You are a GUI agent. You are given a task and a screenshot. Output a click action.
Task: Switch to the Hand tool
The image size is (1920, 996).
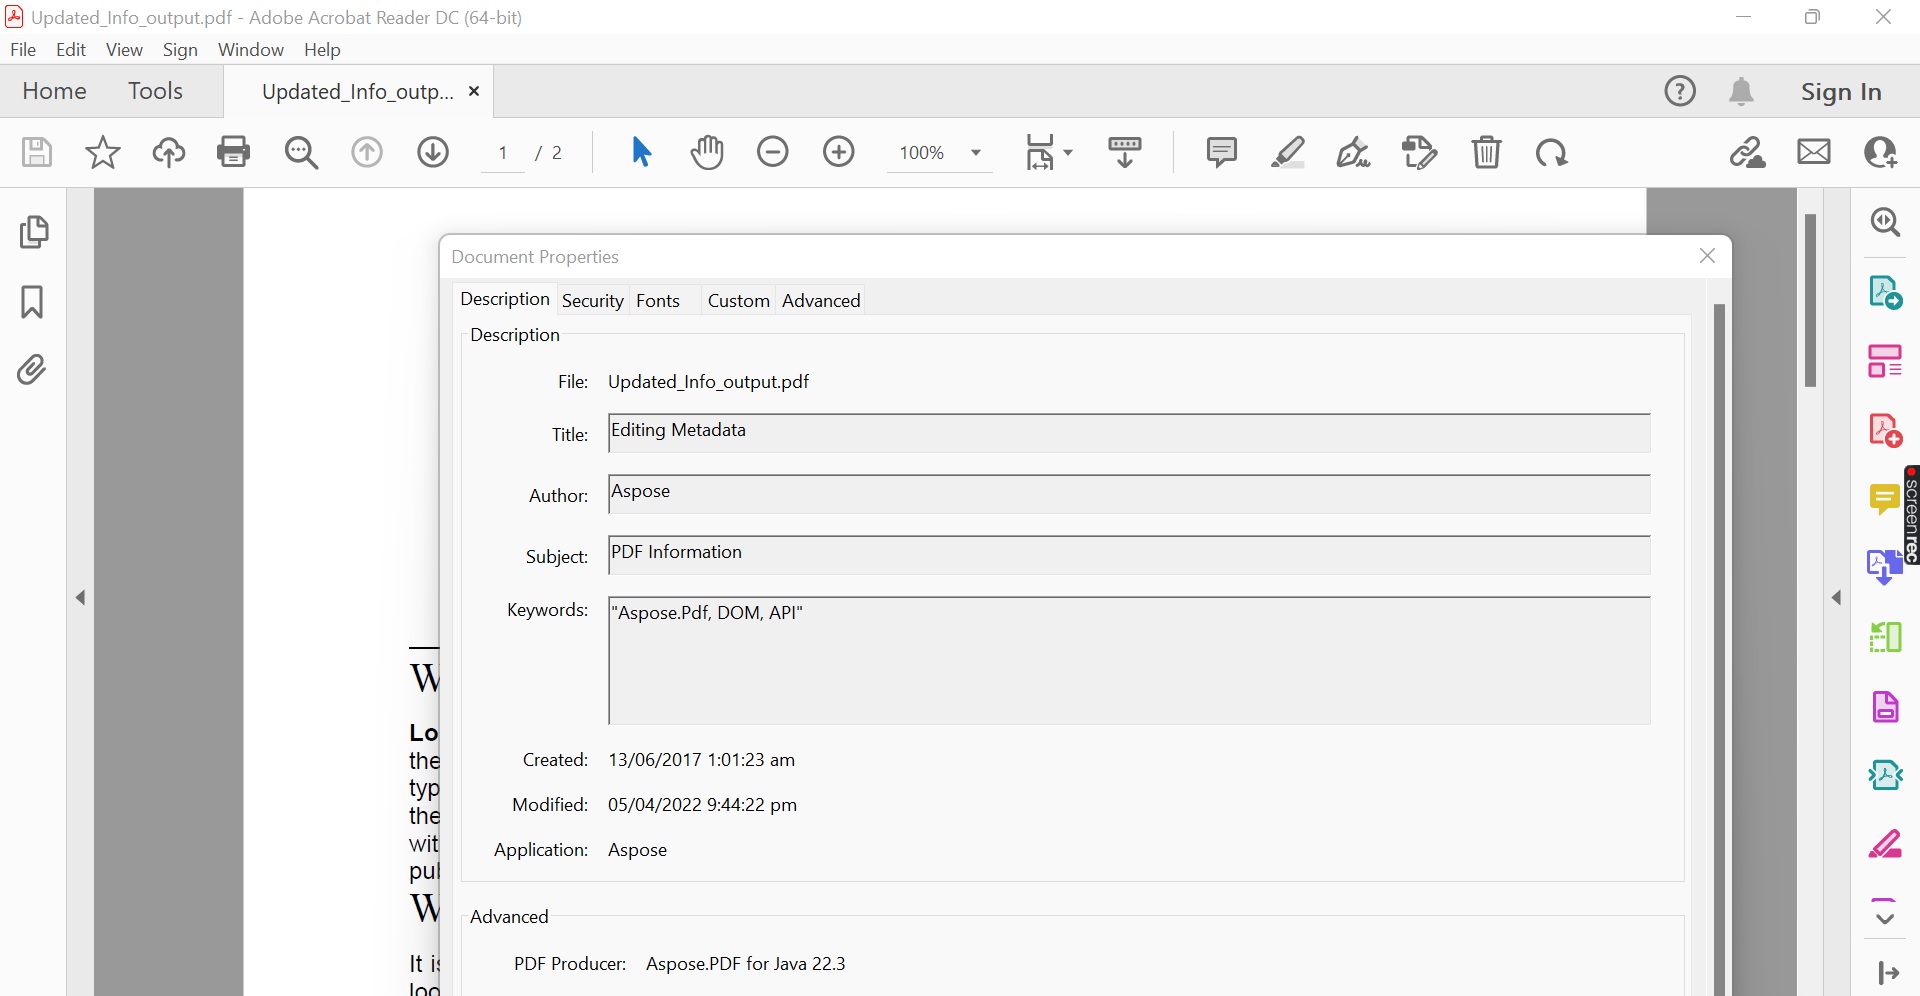(707, 152)
